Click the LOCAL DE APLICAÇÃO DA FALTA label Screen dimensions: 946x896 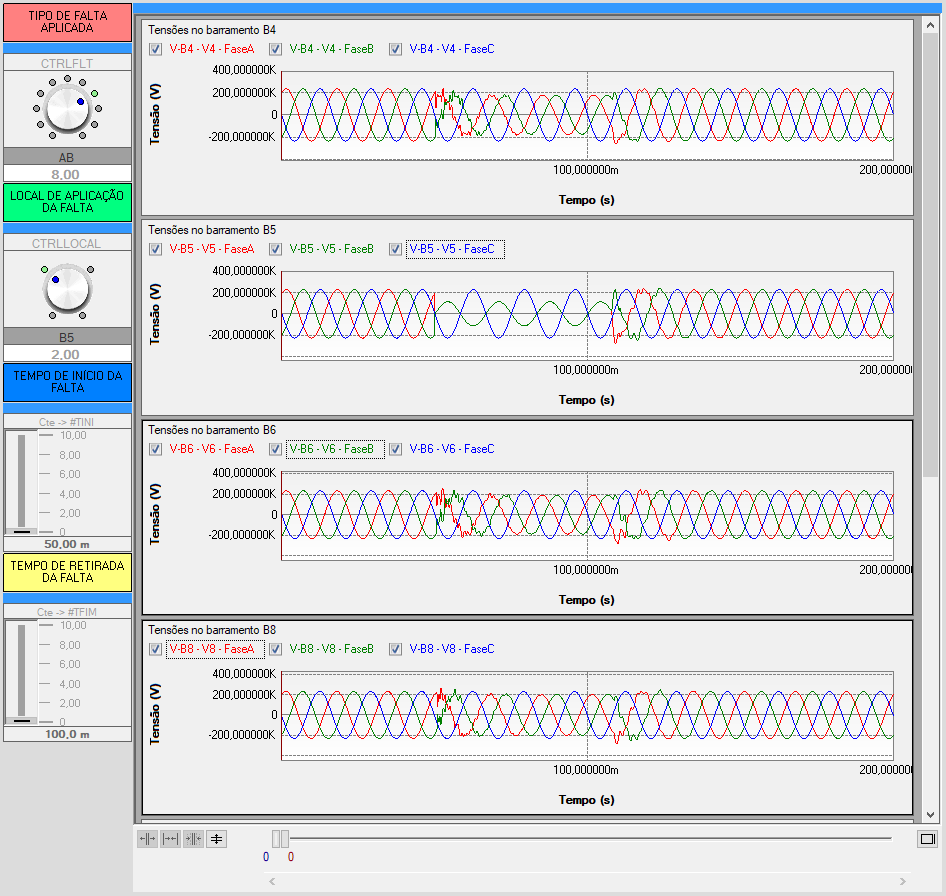[x=67, y=202]
